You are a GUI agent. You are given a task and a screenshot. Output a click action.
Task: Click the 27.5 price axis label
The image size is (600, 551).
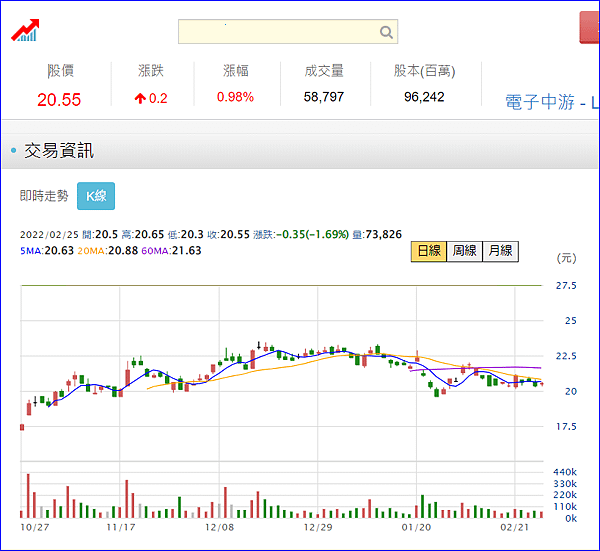(566, 286)
